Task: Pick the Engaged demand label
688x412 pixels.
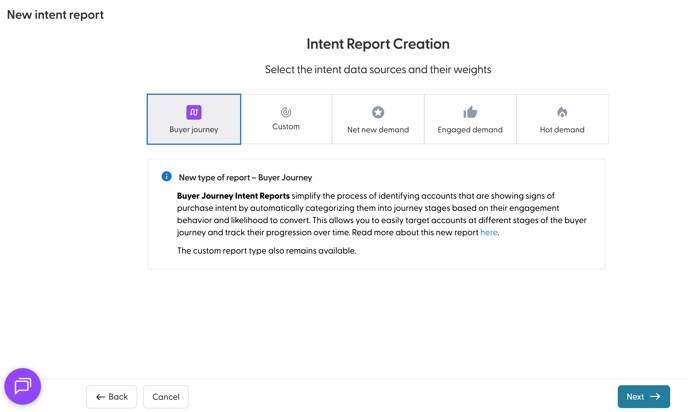Action: click(x=470, y=130)
